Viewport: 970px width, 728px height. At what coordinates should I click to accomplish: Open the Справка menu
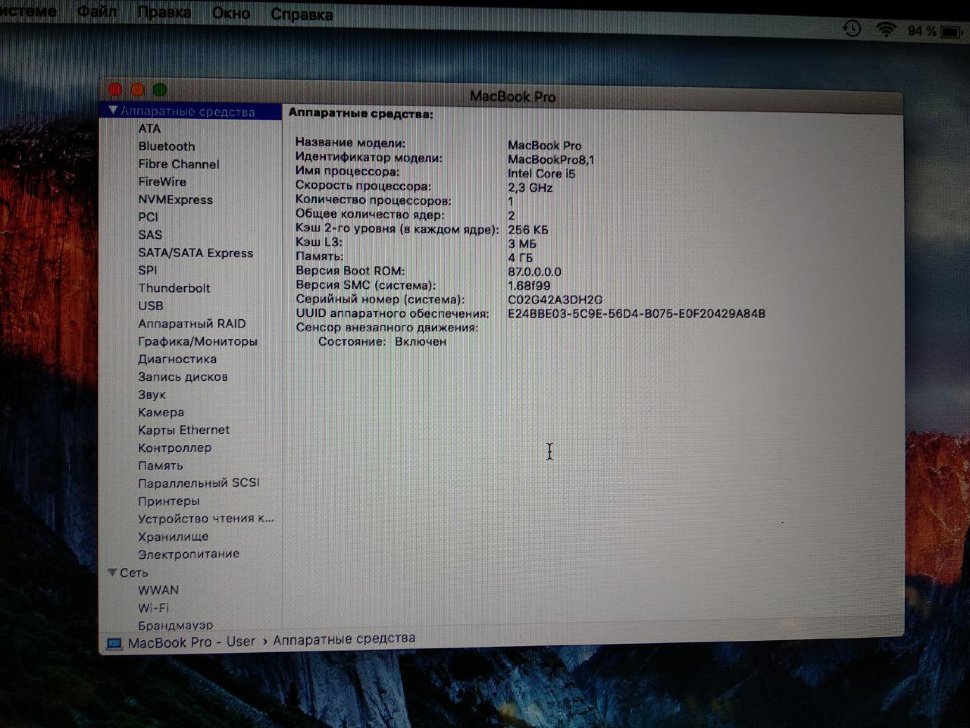(301, 14)
